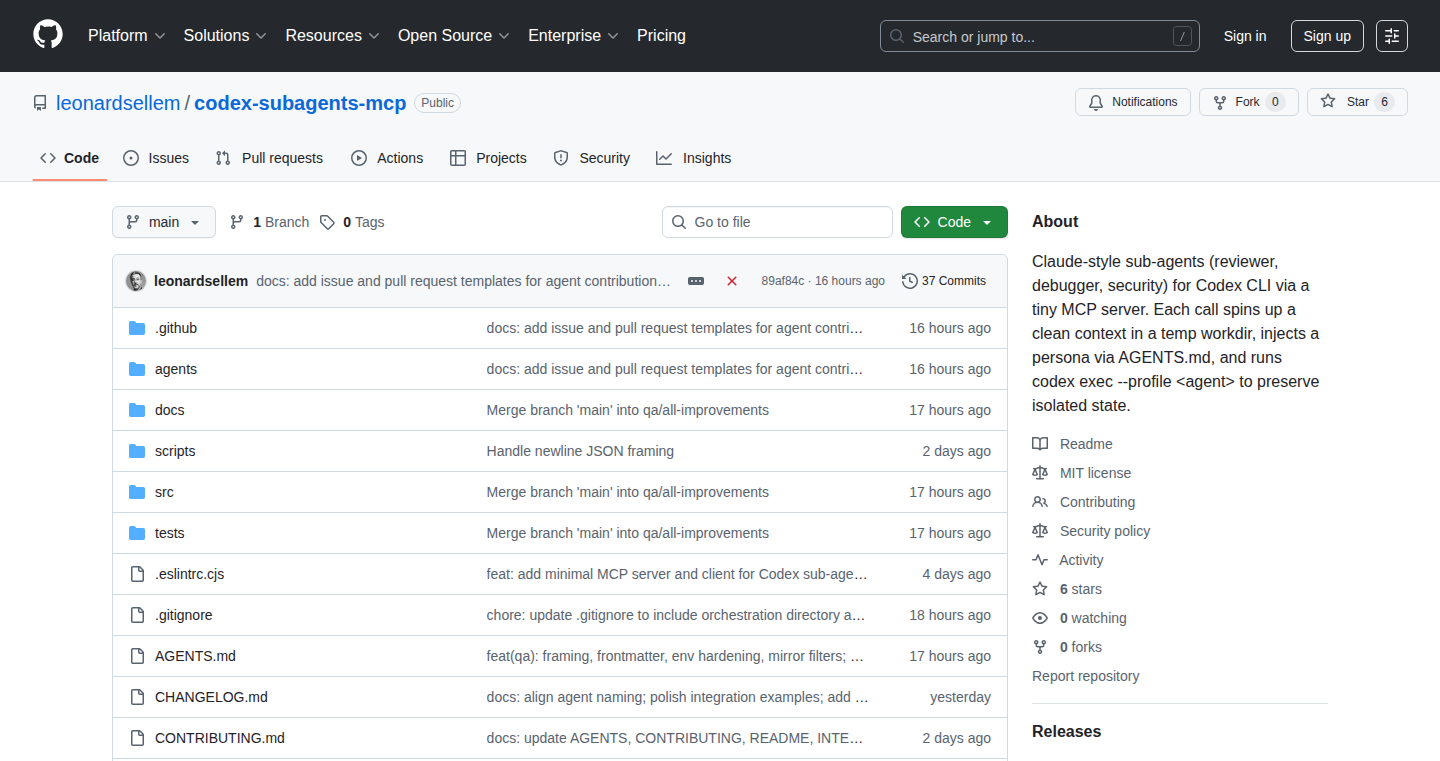Viewport: 1440px width, 761px height.
Task: View the 0 Tags list
Action: click(x=352, y=222)
